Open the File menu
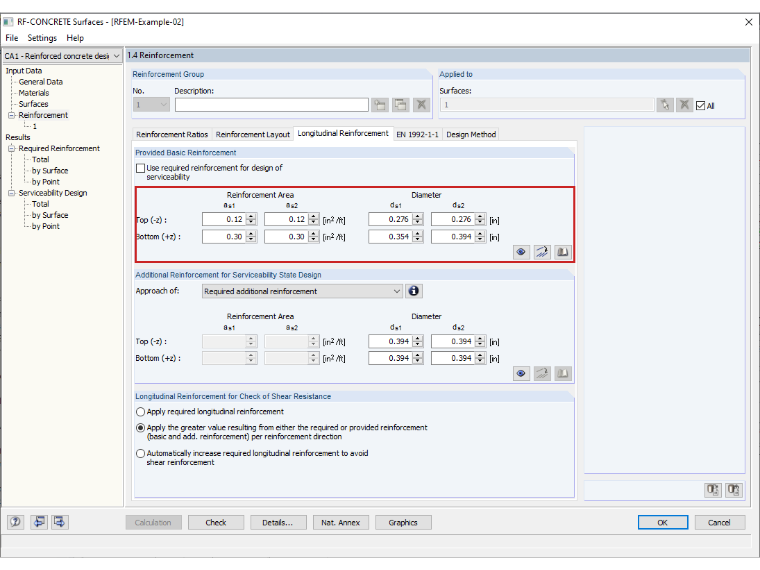Viewport: 760px width, 570px height. pos(12,38)
